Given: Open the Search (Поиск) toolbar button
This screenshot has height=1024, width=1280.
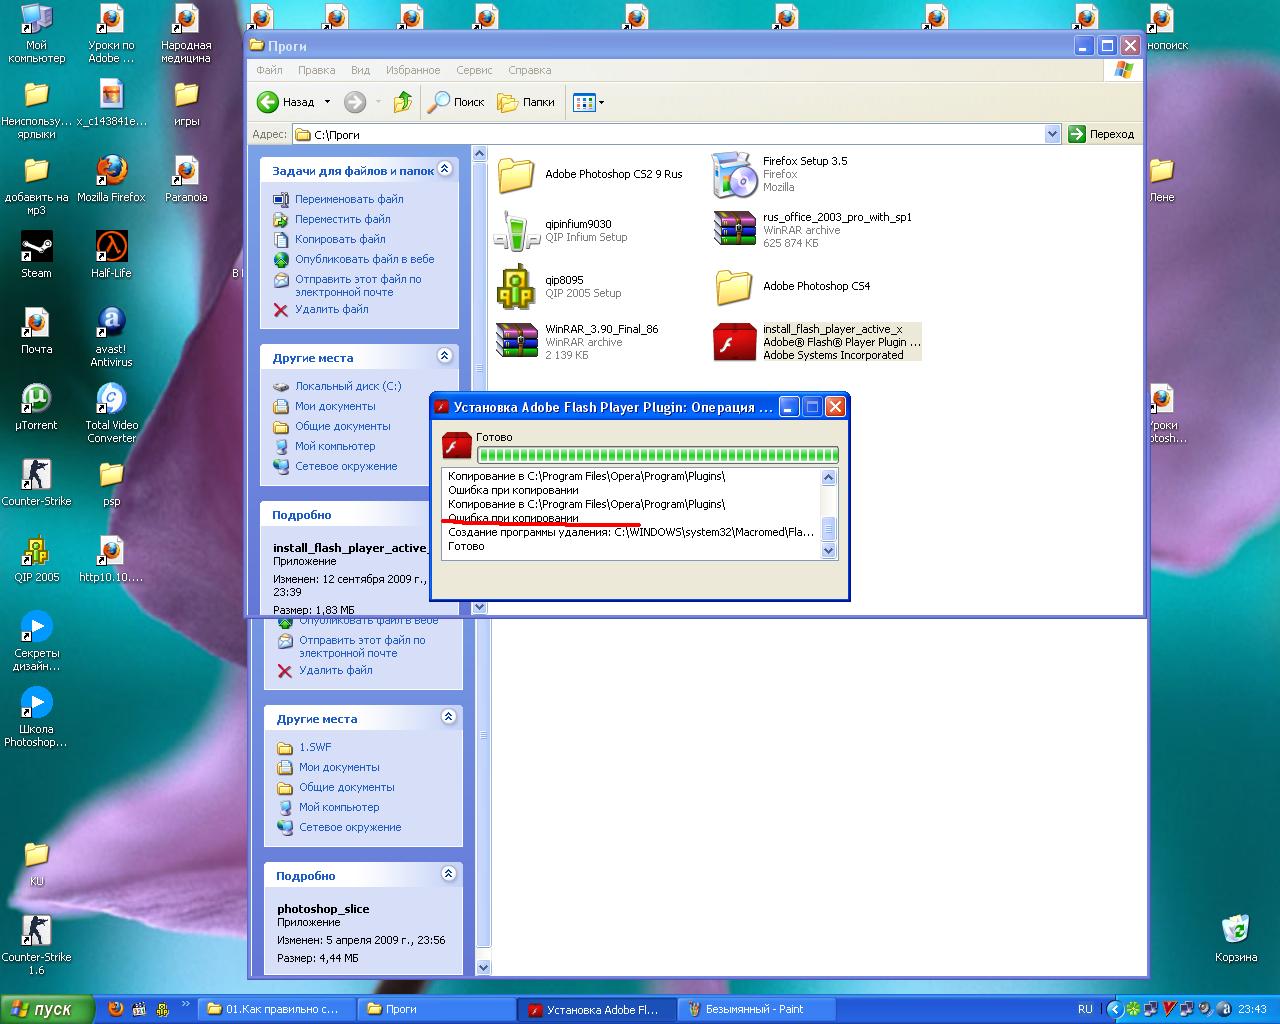Looking at the screenshot, I should pyautogui.click(x=456, y=102).
